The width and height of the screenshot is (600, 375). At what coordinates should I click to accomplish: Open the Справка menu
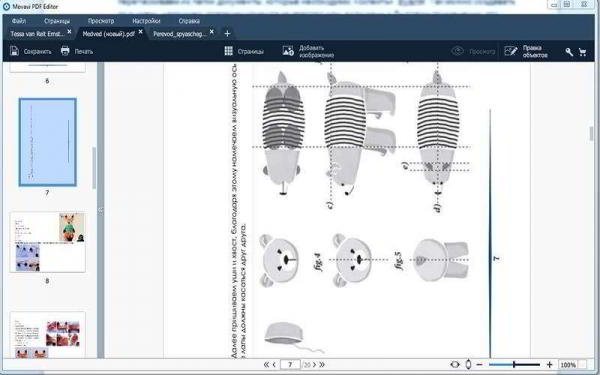189,21
